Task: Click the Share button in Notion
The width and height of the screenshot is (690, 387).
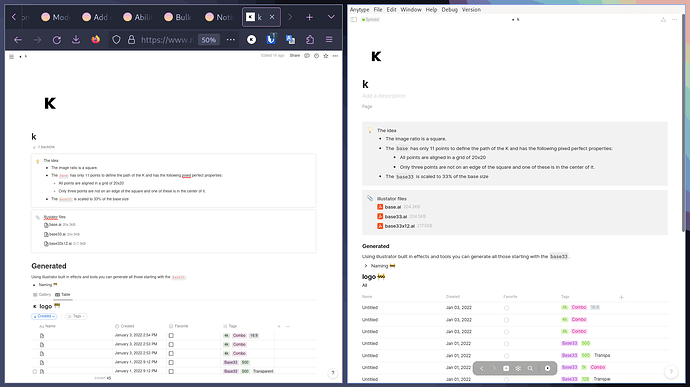Action: pos(295,56)
